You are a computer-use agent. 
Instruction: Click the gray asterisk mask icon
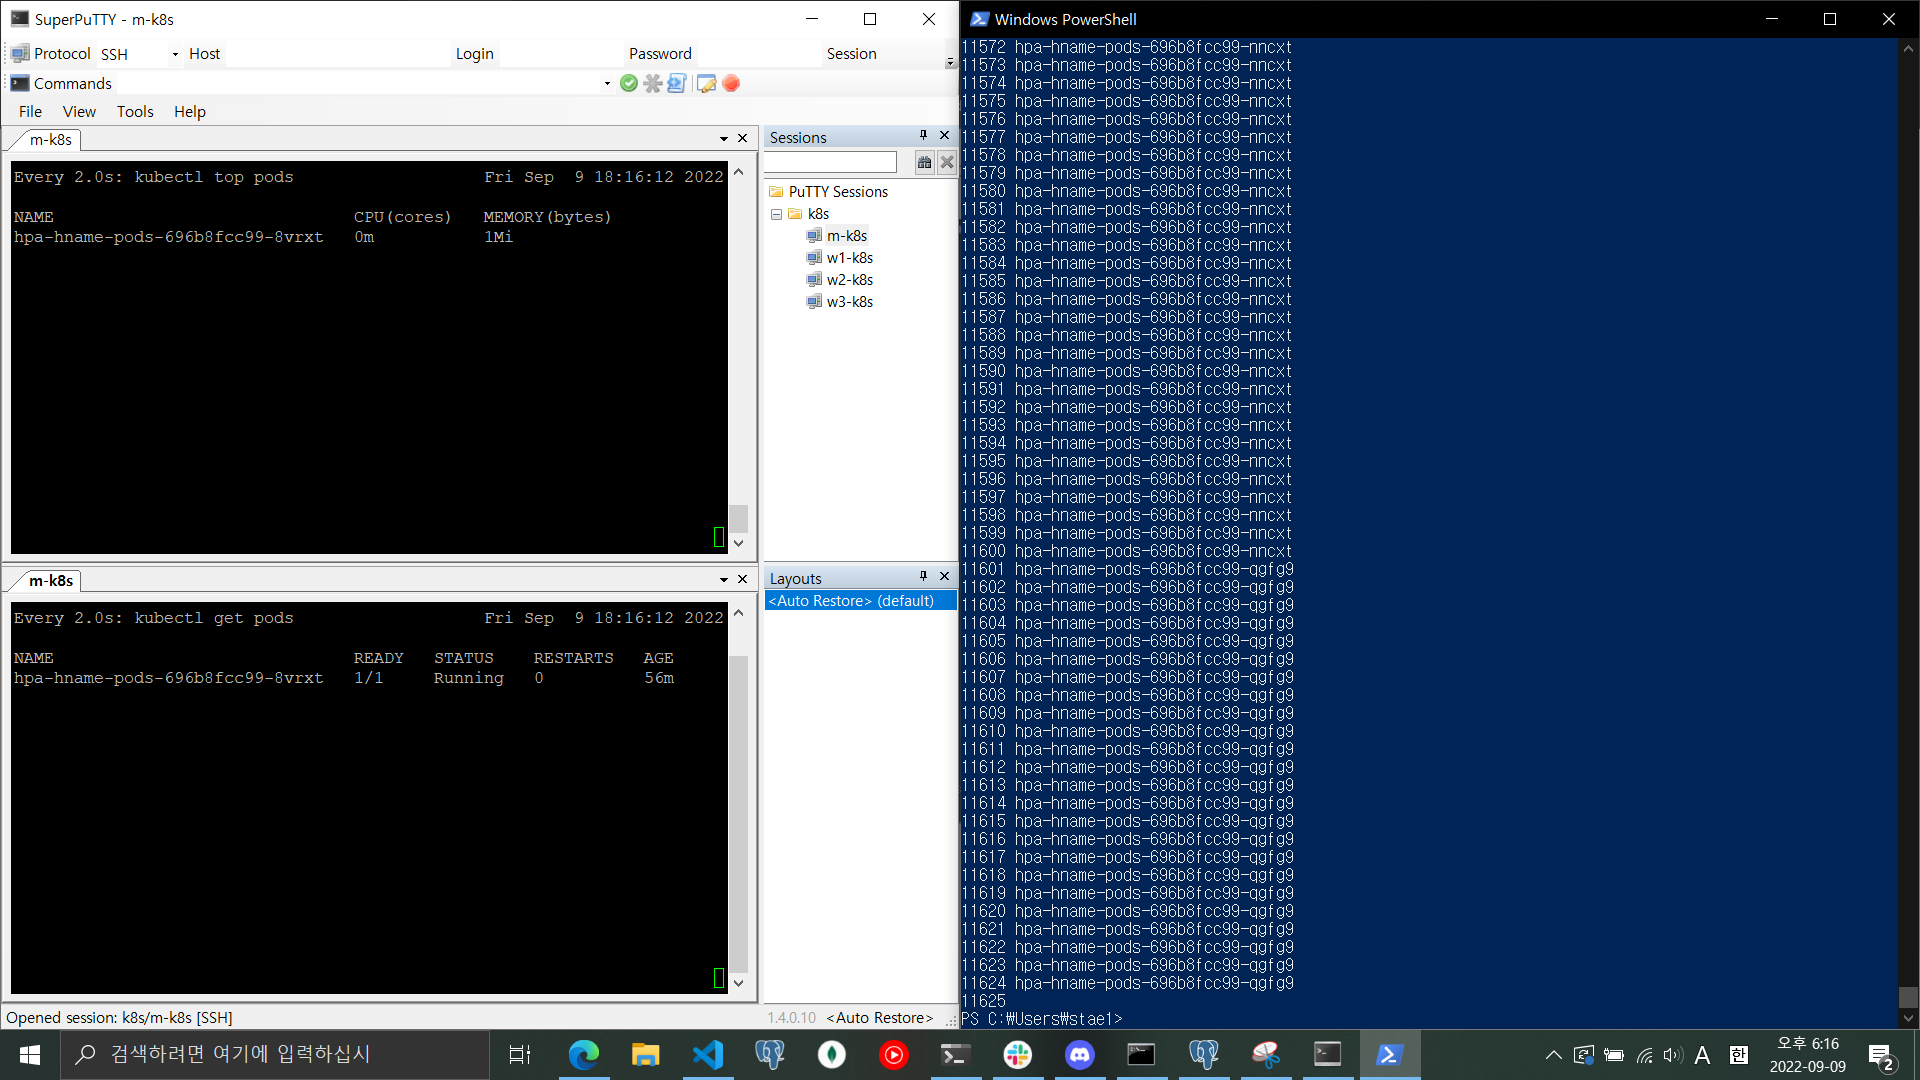pos(653,83)
